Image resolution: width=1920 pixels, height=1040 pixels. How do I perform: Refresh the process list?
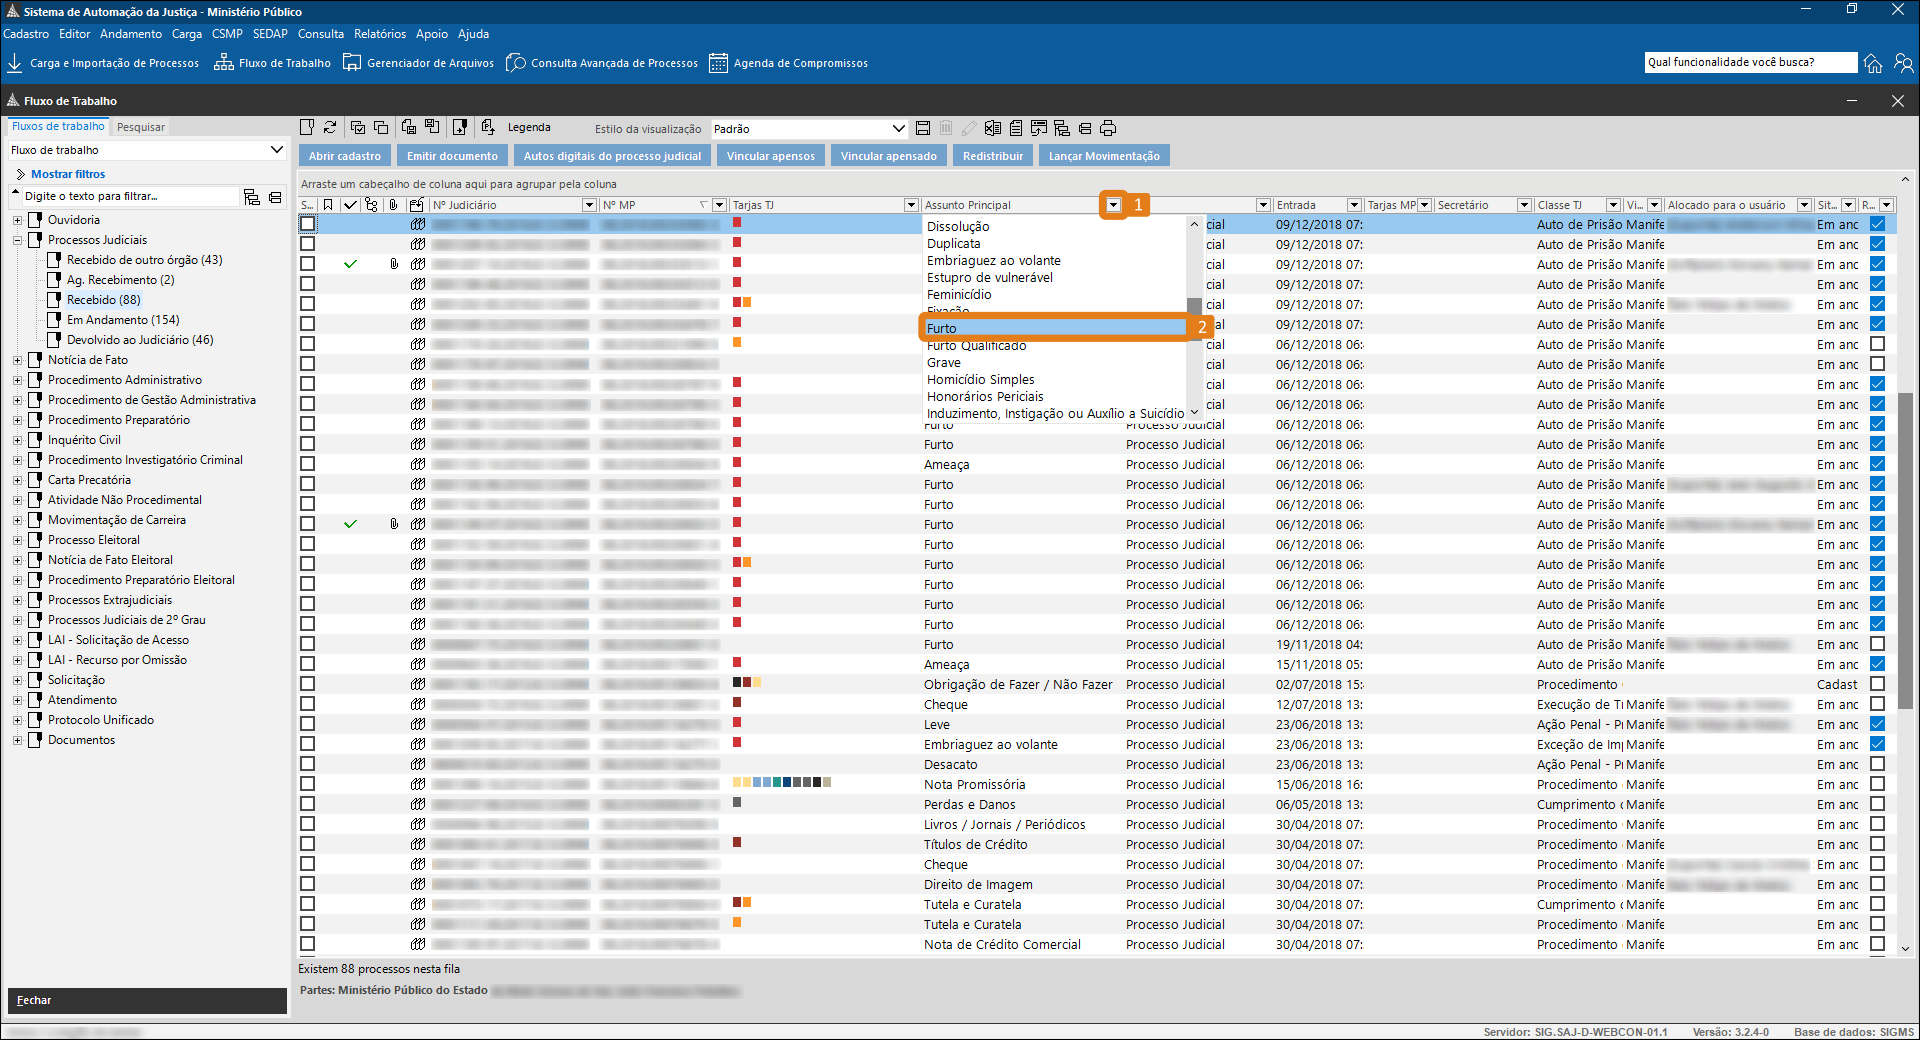(330, 127)
